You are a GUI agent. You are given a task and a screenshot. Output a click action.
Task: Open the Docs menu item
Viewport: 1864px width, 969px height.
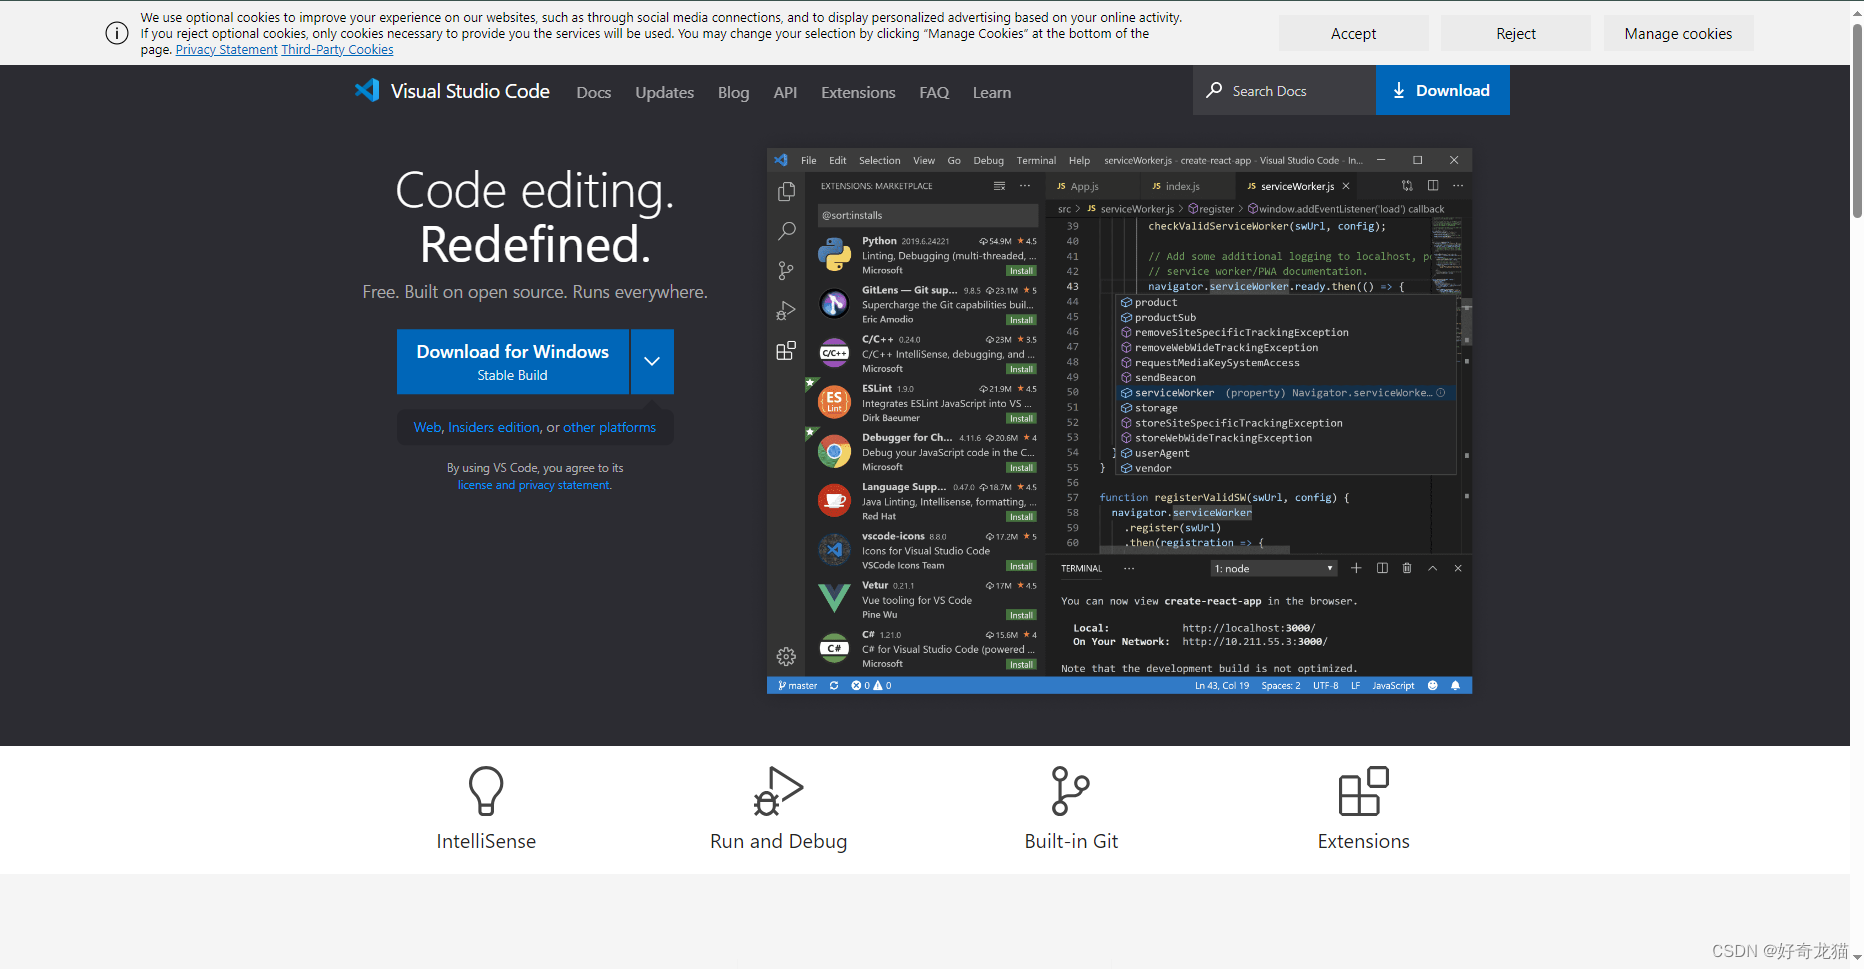pyautogui.click(x=594, y=92)
